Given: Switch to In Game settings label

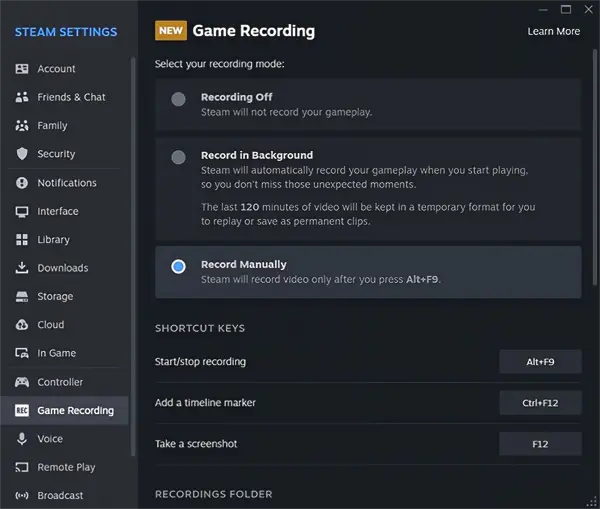Looking at the screenshot, I should click(x=57, y=353).
